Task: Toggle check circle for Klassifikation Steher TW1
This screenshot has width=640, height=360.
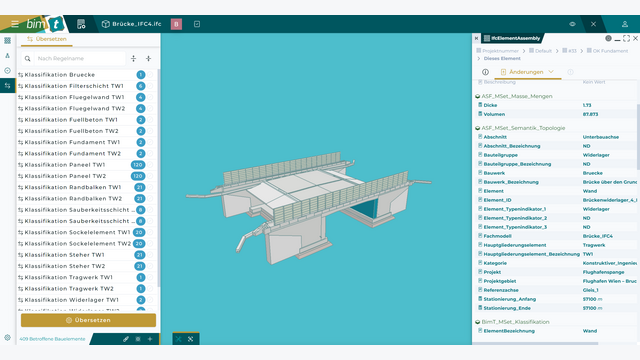Action: click(x=150, y=255)
